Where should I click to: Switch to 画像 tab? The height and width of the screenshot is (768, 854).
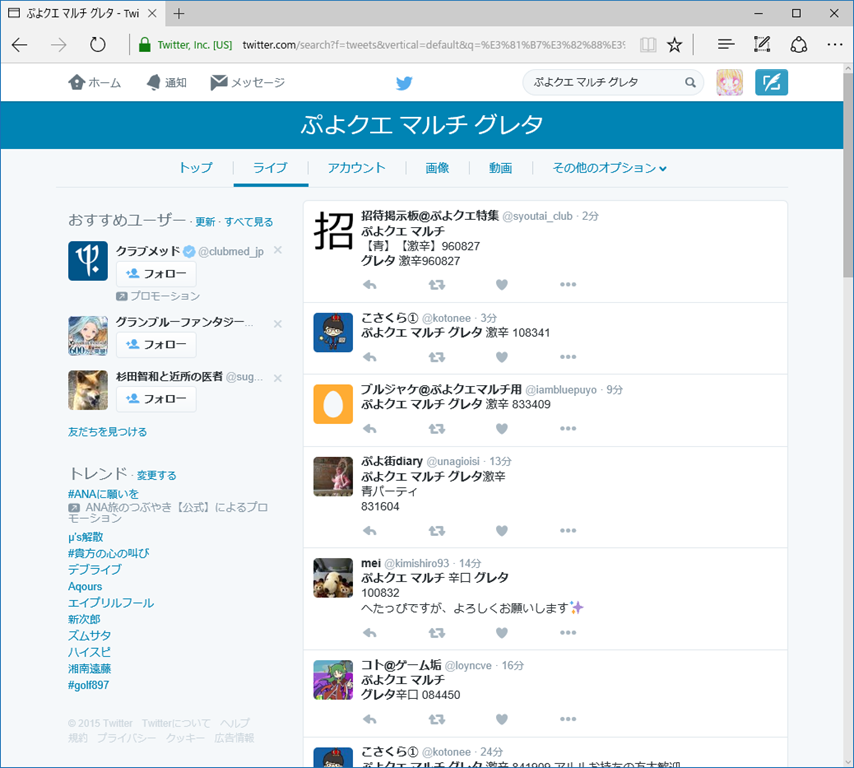coord(437,168)
